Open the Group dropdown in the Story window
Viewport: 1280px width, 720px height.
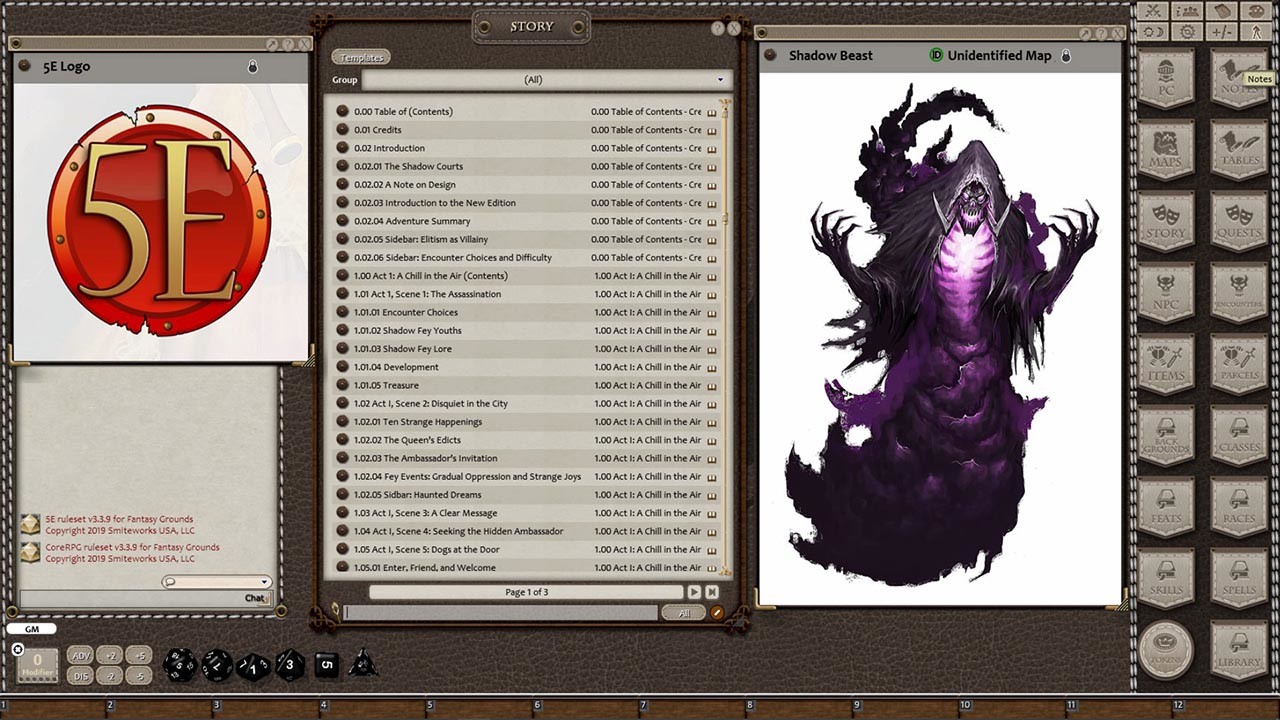click(x=718, y=79)
